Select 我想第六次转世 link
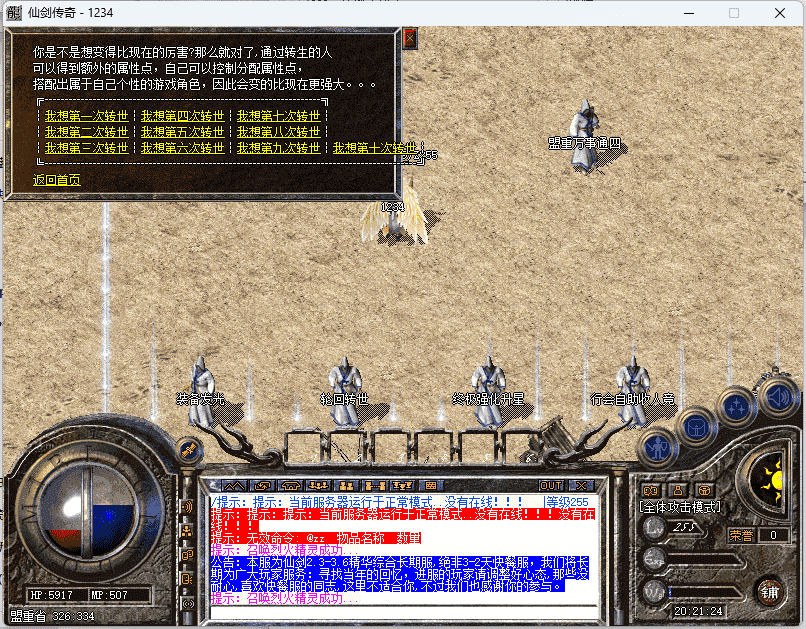Image resolution: width=806 pixels, height=629 pixels. pos(182,148)
